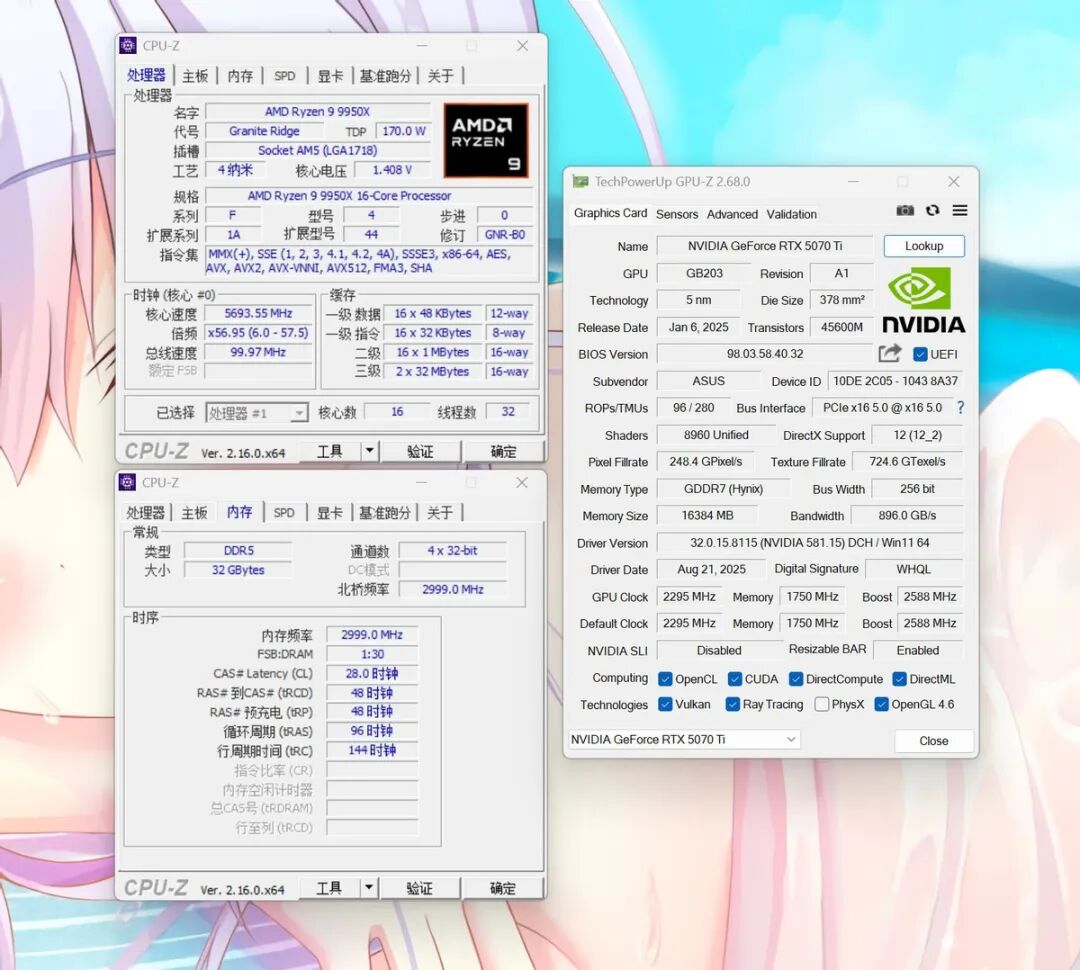Click Bus Interface question mark icon
This screenshot has height=970, width=1080.
tap(960, 408)
